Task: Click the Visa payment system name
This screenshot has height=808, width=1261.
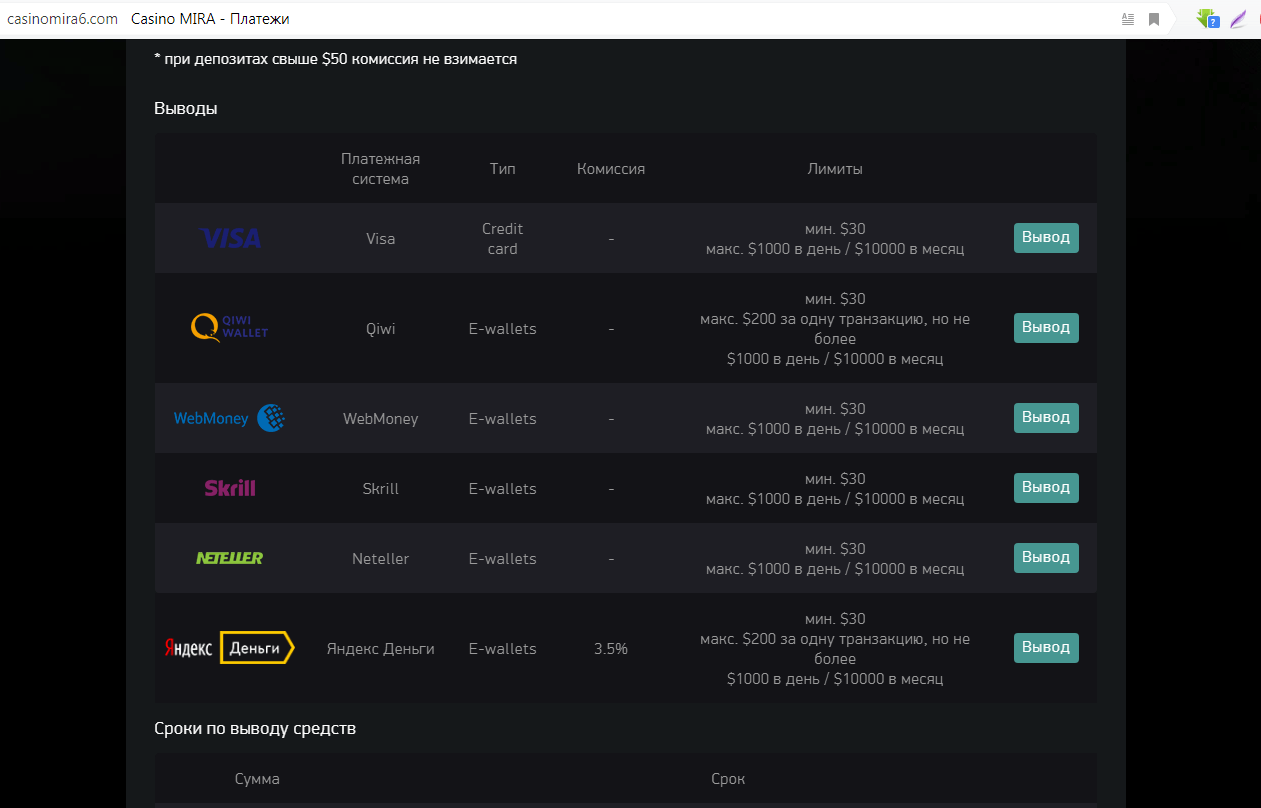Action: (381, 239)
